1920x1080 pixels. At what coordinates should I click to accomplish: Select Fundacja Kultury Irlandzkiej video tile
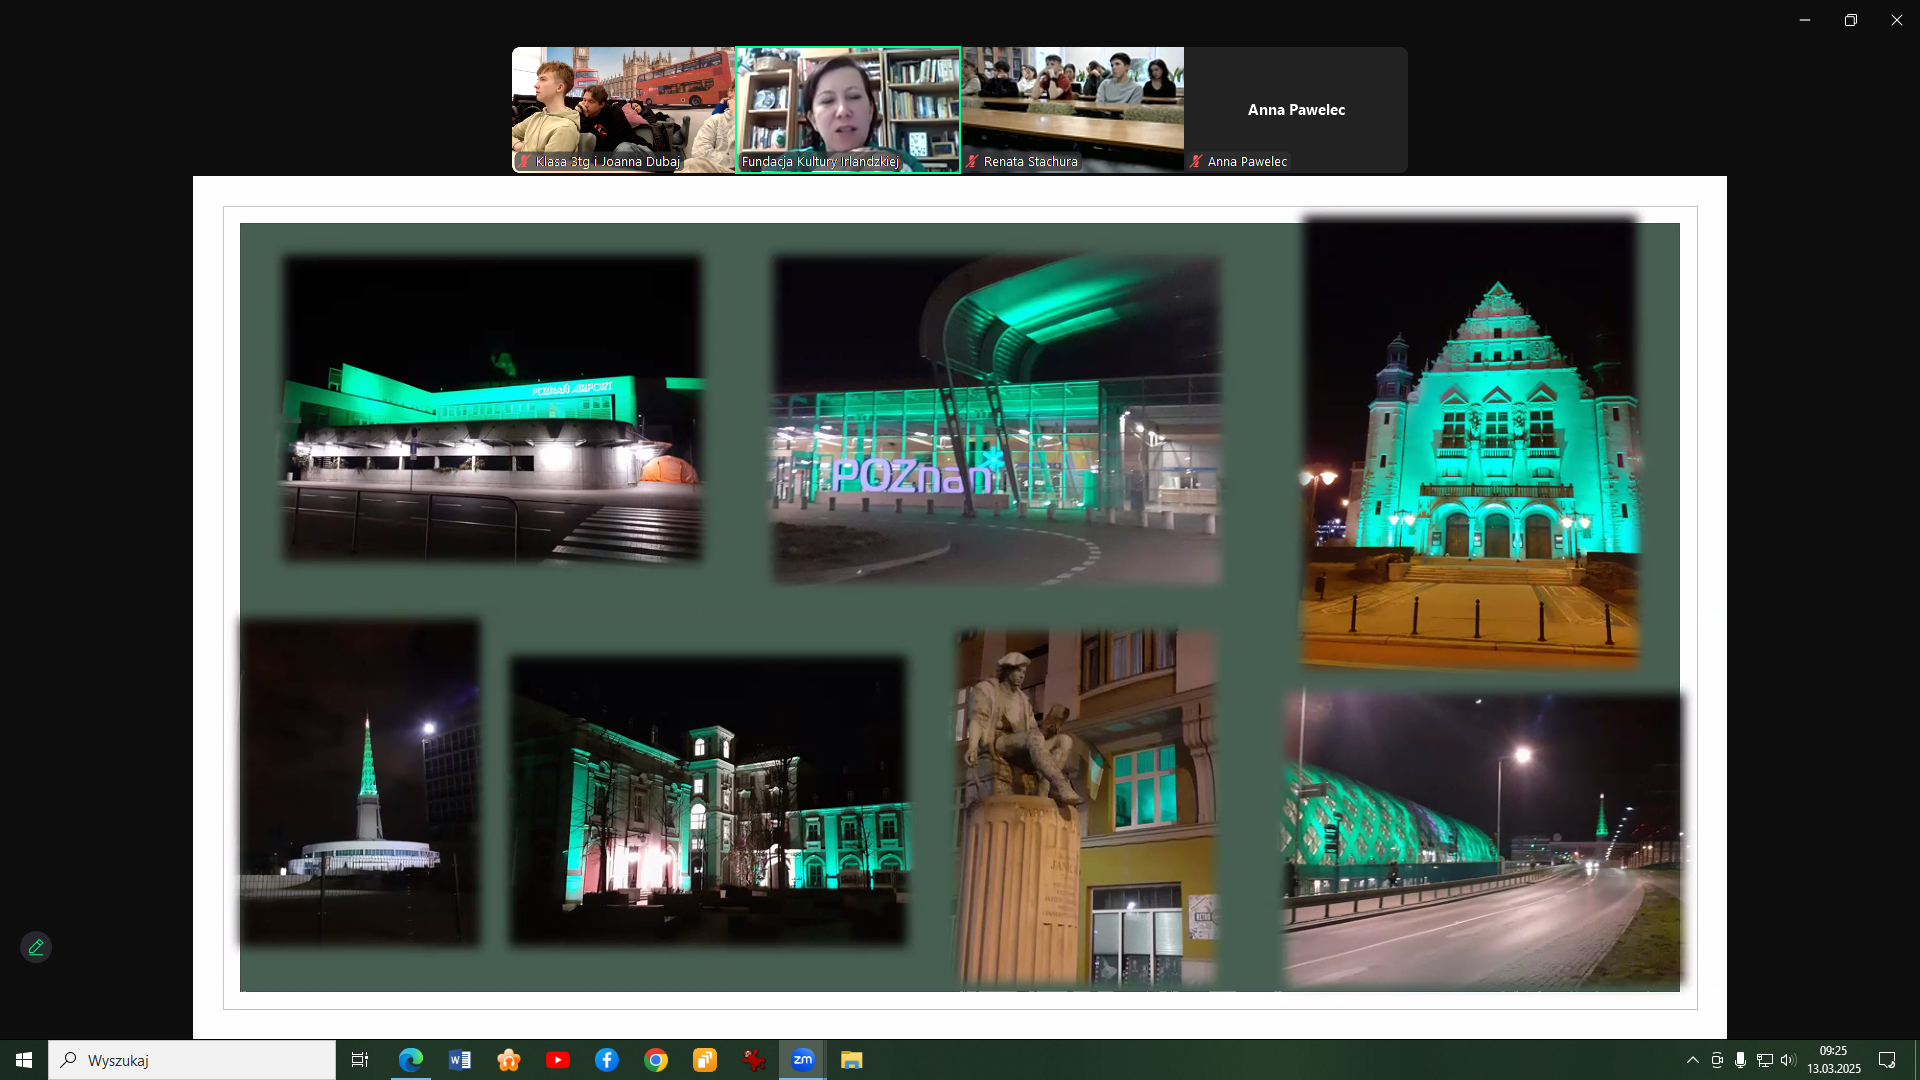[x=848, y=109]
